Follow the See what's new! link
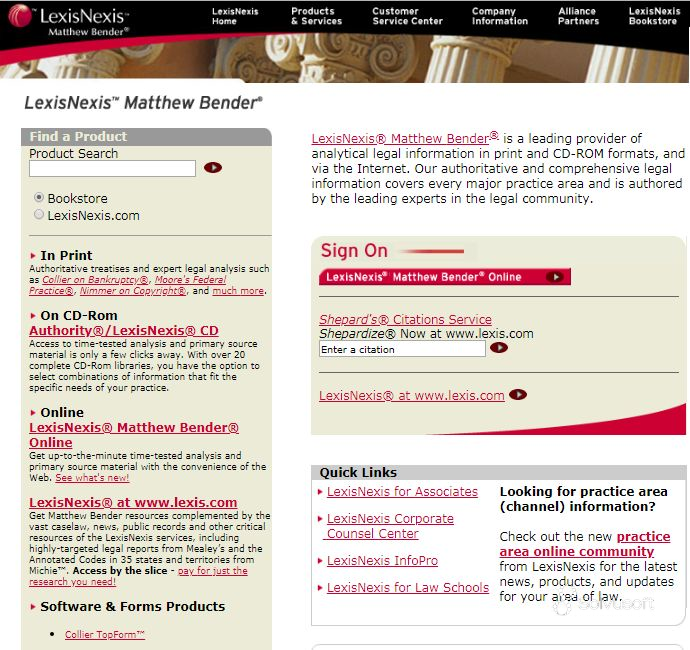This screenshot has height=650, width=690. [92, 478]
